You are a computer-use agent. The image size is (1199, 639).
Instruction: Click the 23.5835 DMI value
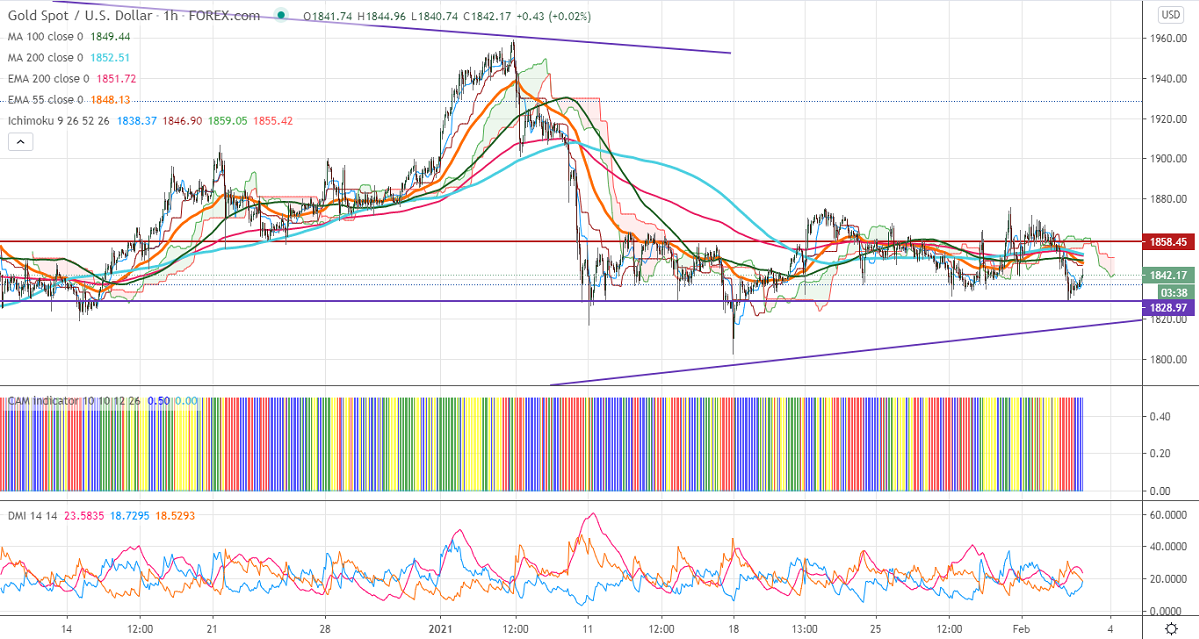coord(84,516)
